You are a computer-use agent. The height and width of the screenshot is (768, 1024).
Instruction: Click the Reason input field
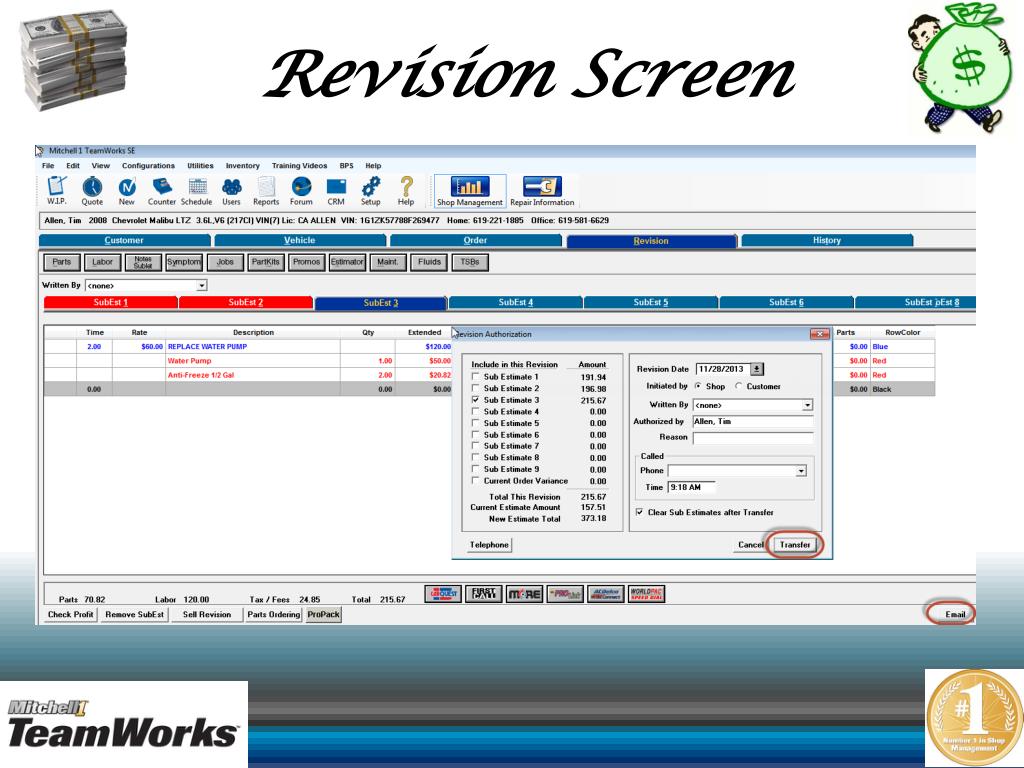tap(753, 438)
